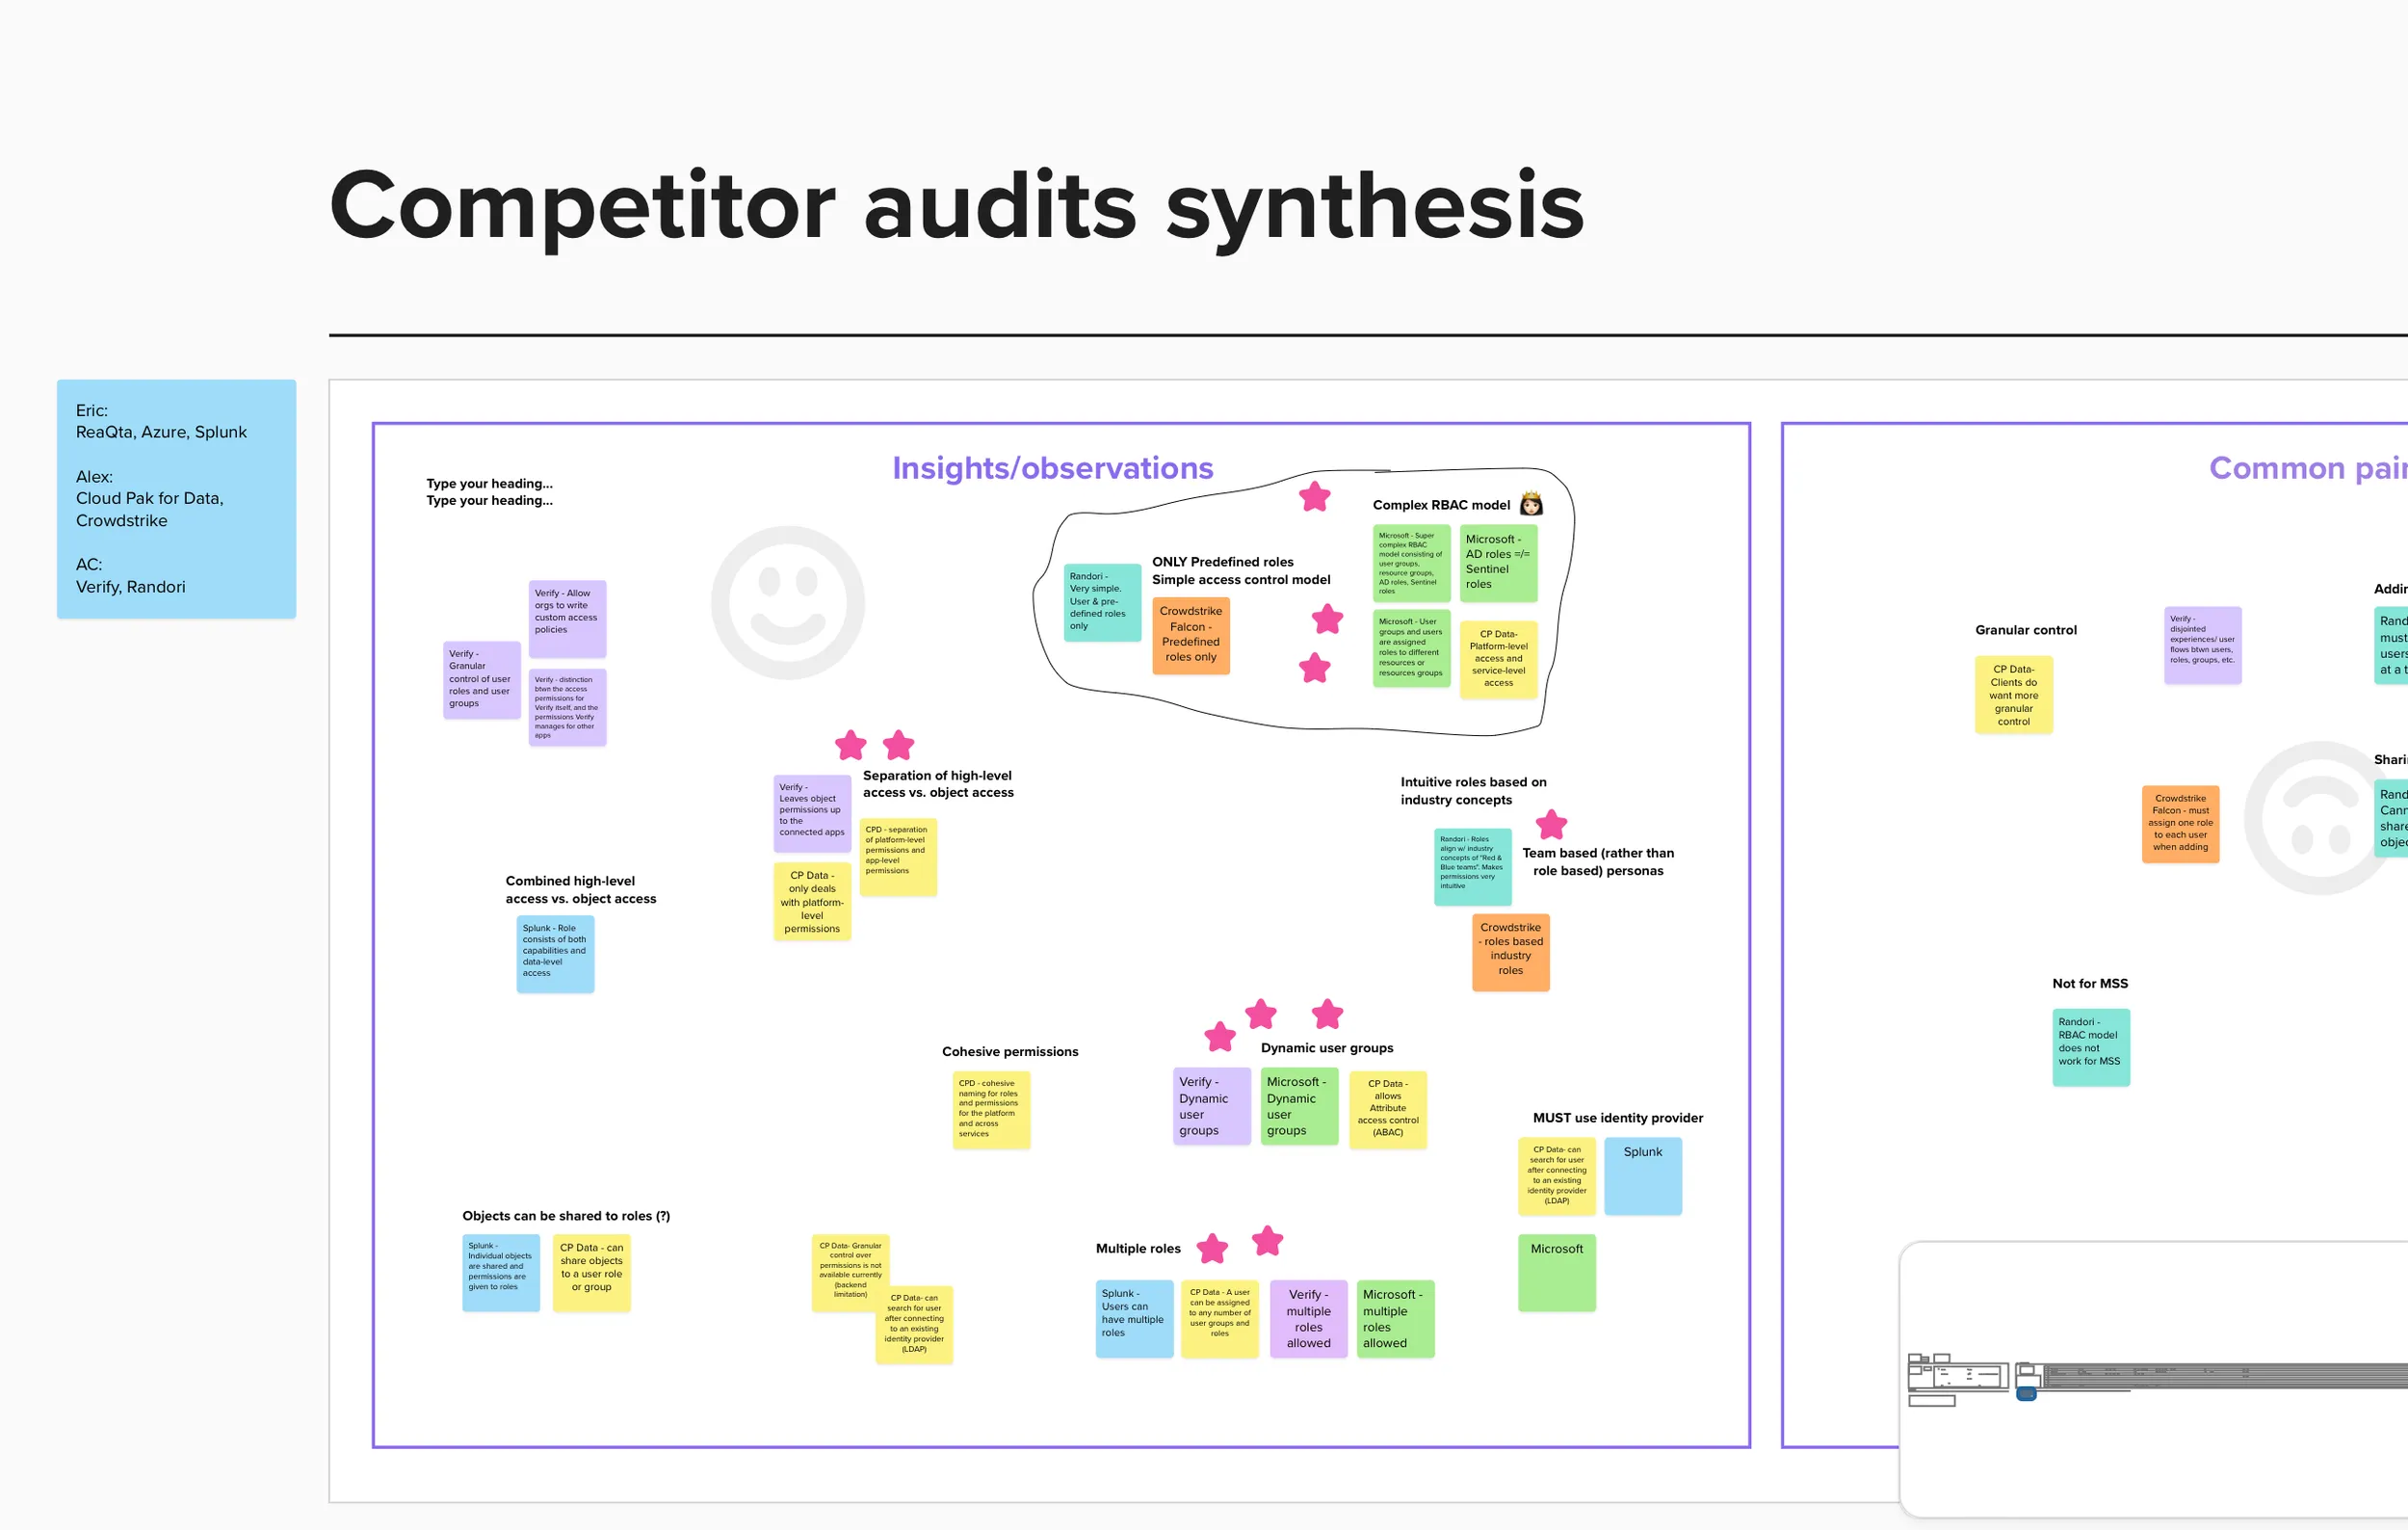
Task: Click CPD - separation of platform-level permissions note
Action: click(x=898, y=857)
